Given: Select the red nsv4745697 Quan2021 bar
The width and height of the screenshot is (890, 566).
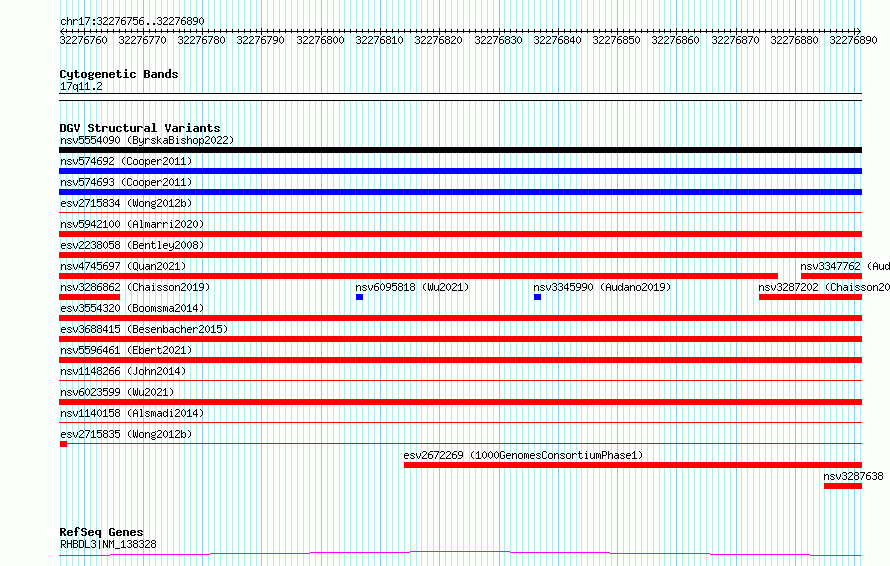Looking at the screenshot, I should pyautogui.click(x=418, y=276).
